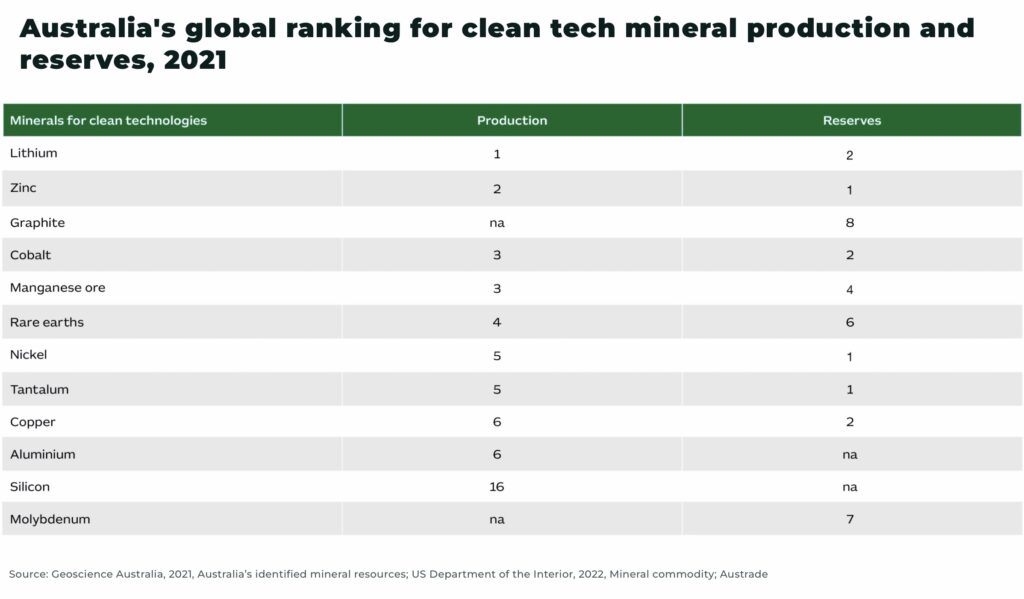The image size is (1024, 599).
Task: Click Graphite's reserves value 8
Action: tap(850, 223)
